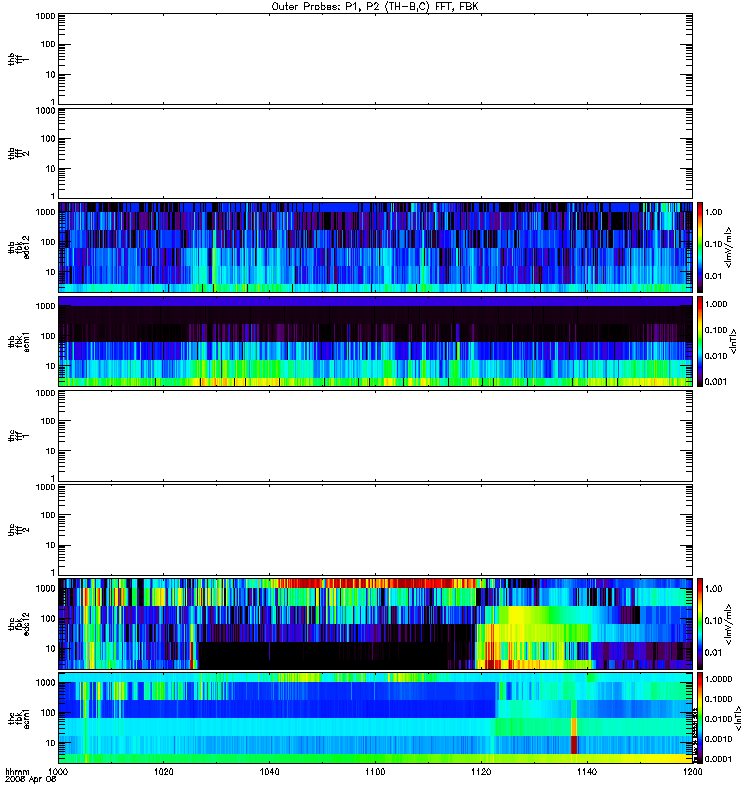Click the "thb fff 2" panel axis label
This screenshot has width=750, height=800.
click(18, 154)
